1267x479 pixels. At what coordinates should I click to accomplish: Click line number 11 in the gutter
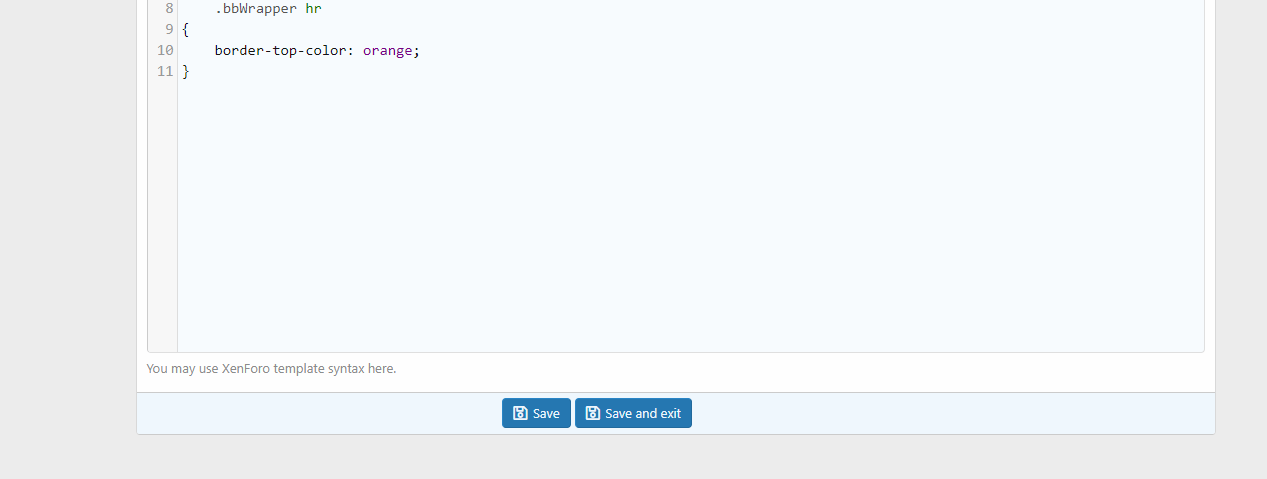click(x=165, y=71)
